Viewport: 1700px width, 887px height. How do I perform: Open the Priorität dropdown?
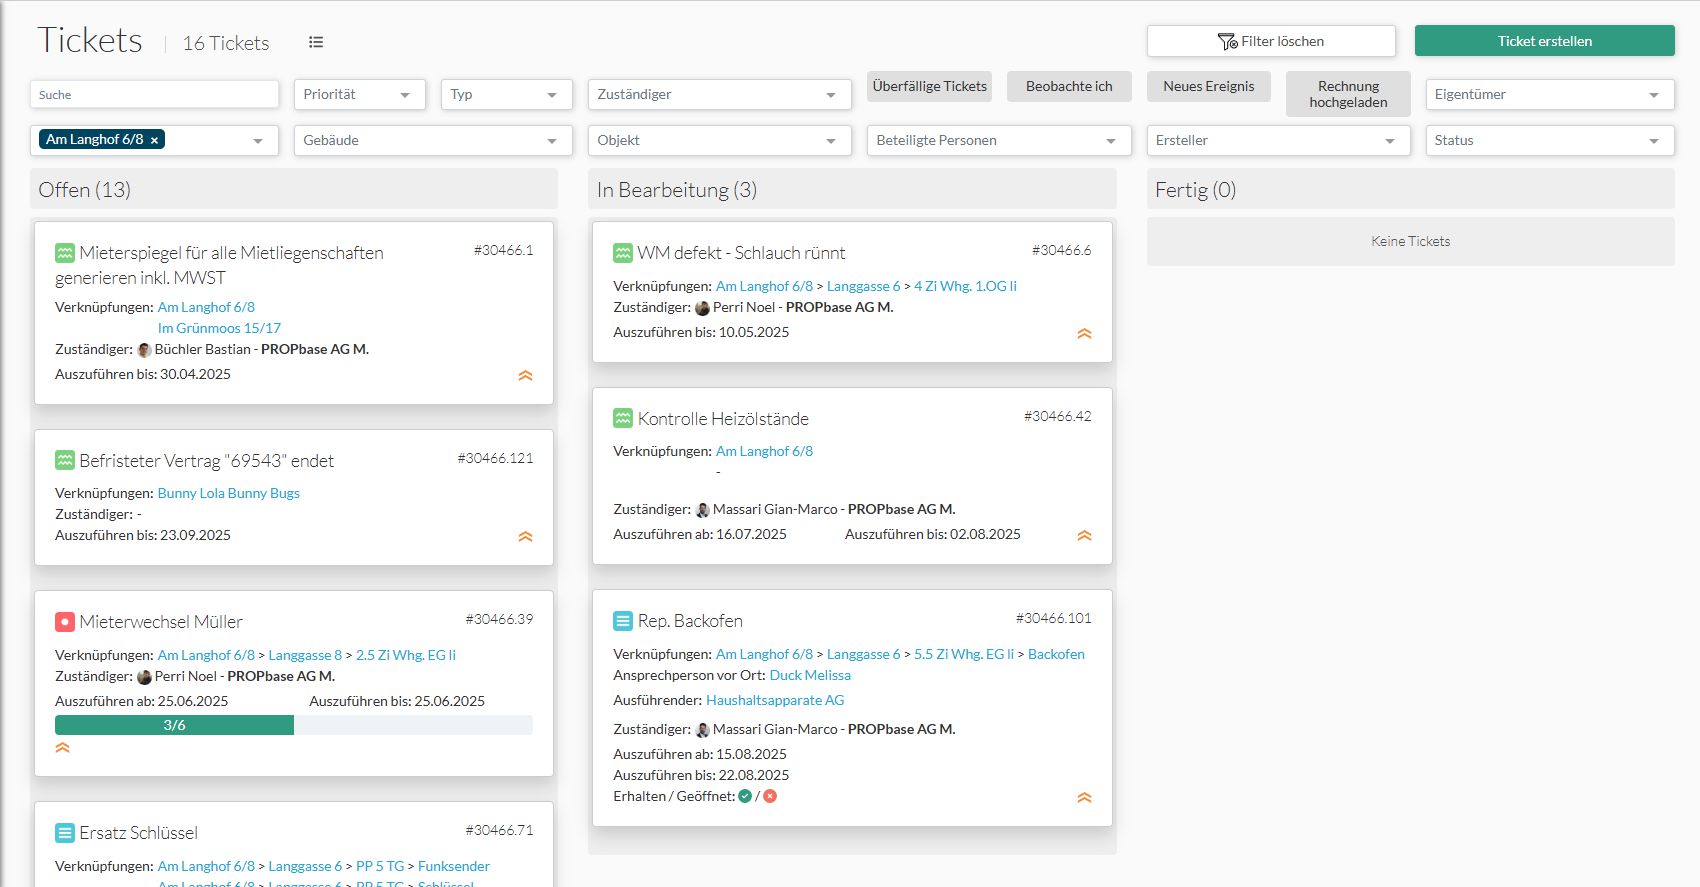359,94
